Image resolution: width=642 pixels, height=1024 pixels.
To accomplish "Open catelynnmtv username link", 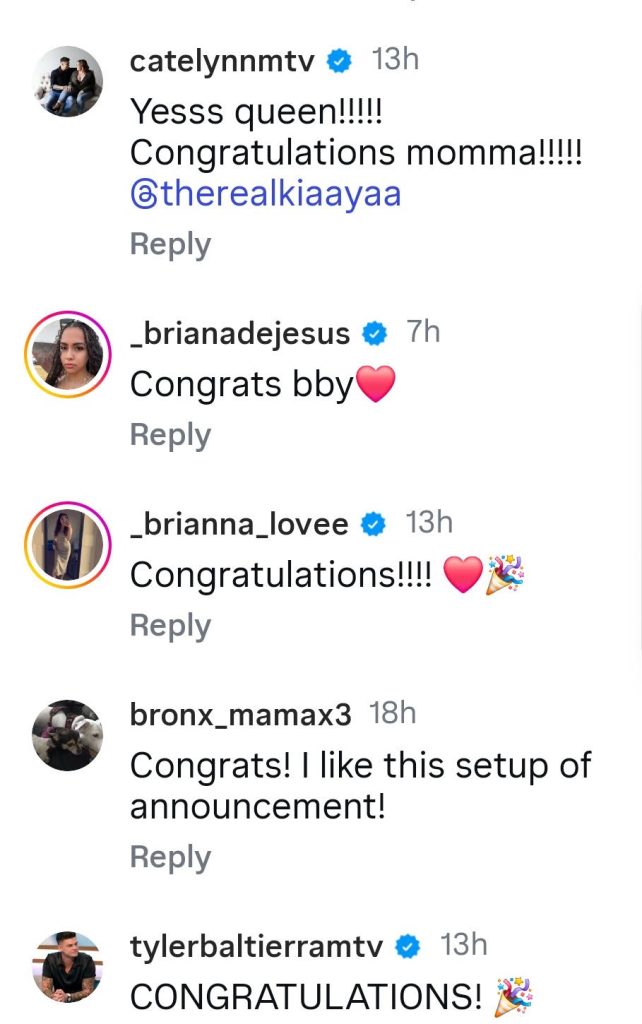I will click(223, 62).
